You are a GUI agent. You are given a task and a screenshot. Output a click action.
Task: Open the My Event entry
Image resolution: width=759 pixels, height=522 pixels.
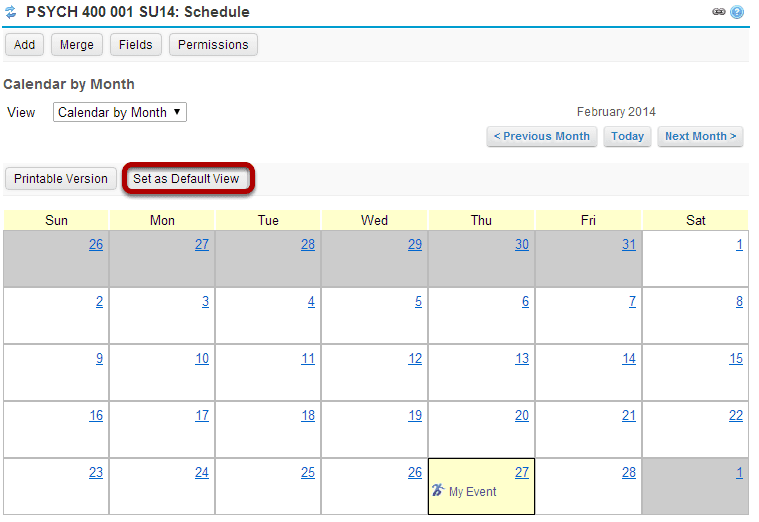click(472, 492)
